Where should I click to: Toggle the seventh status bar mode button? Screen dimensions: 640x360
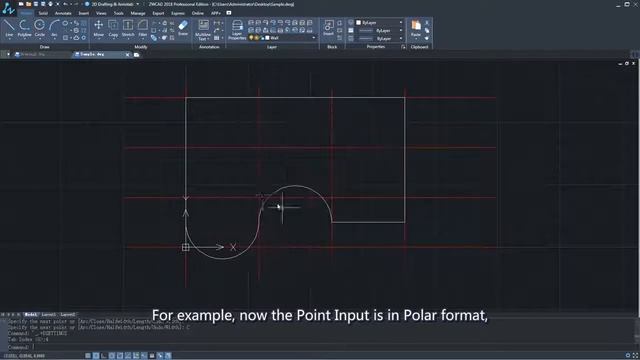pyautogui.click(x=136, y=356)
